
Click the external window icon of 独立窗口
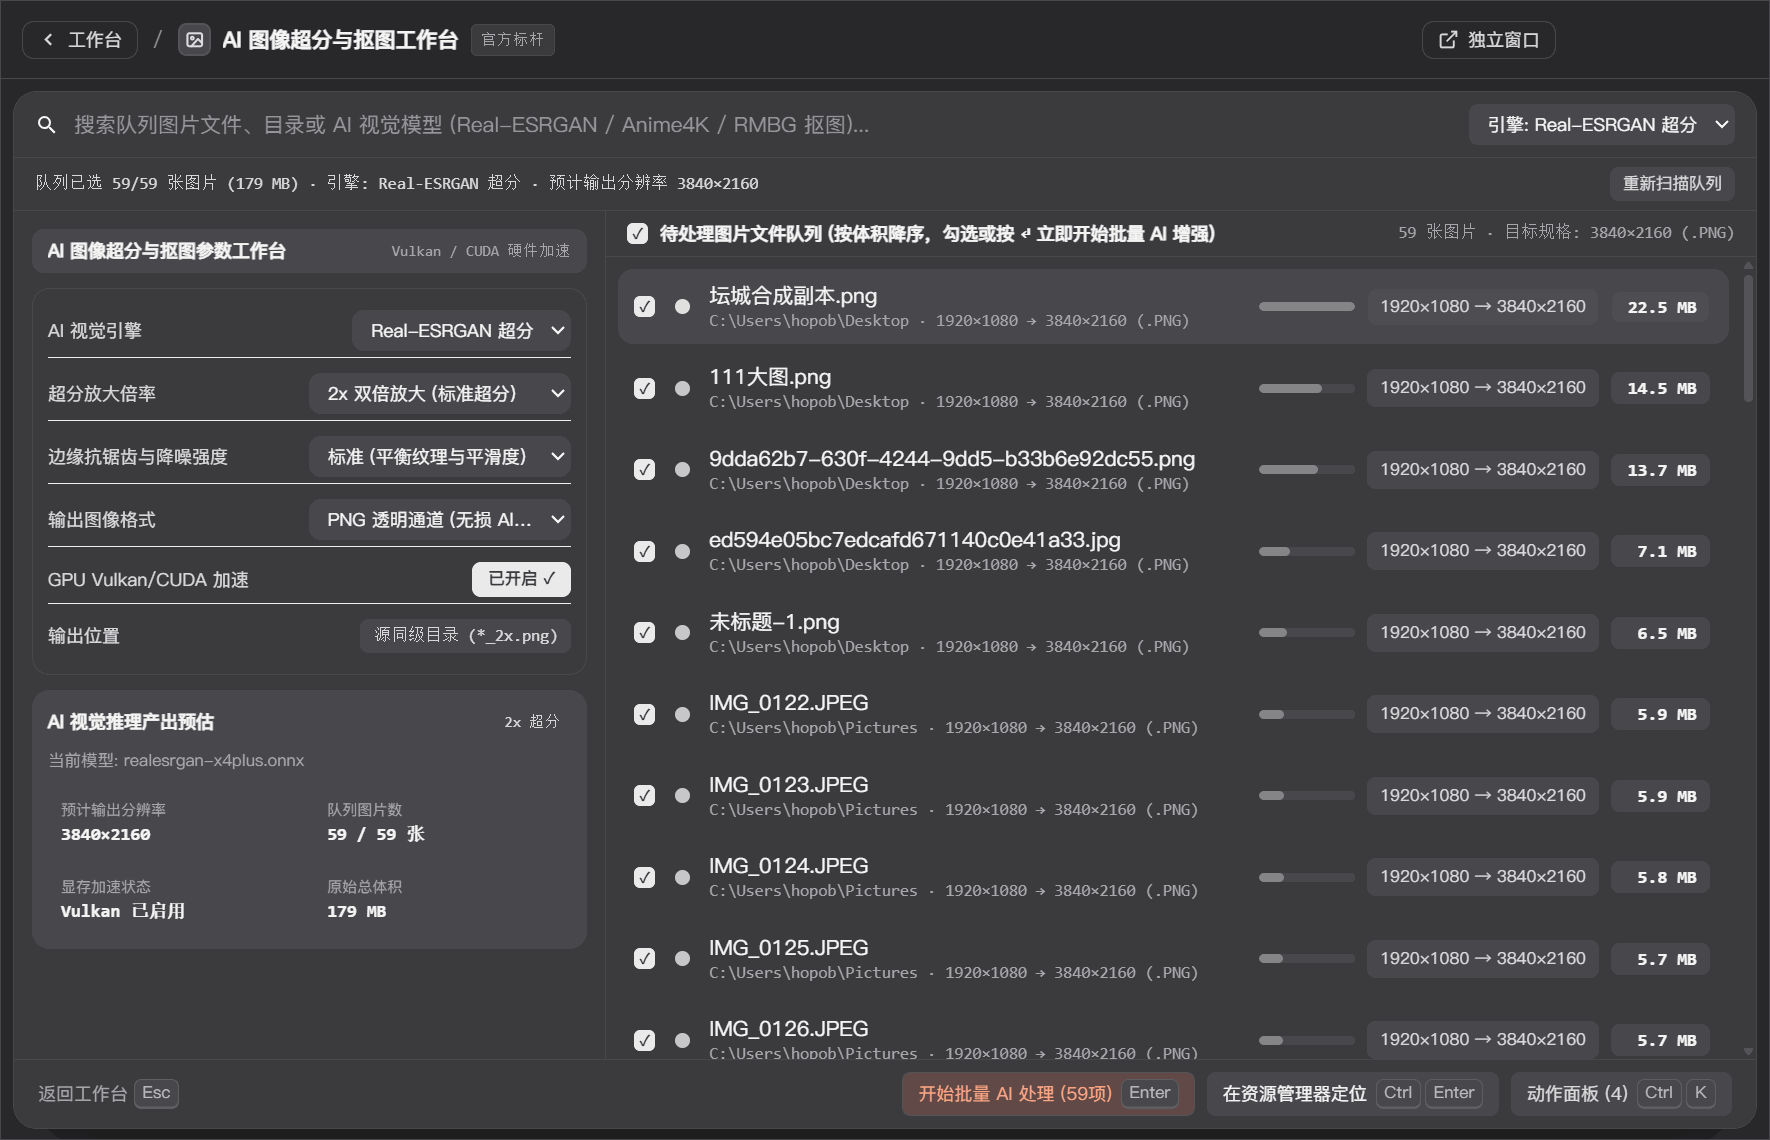1448,40
